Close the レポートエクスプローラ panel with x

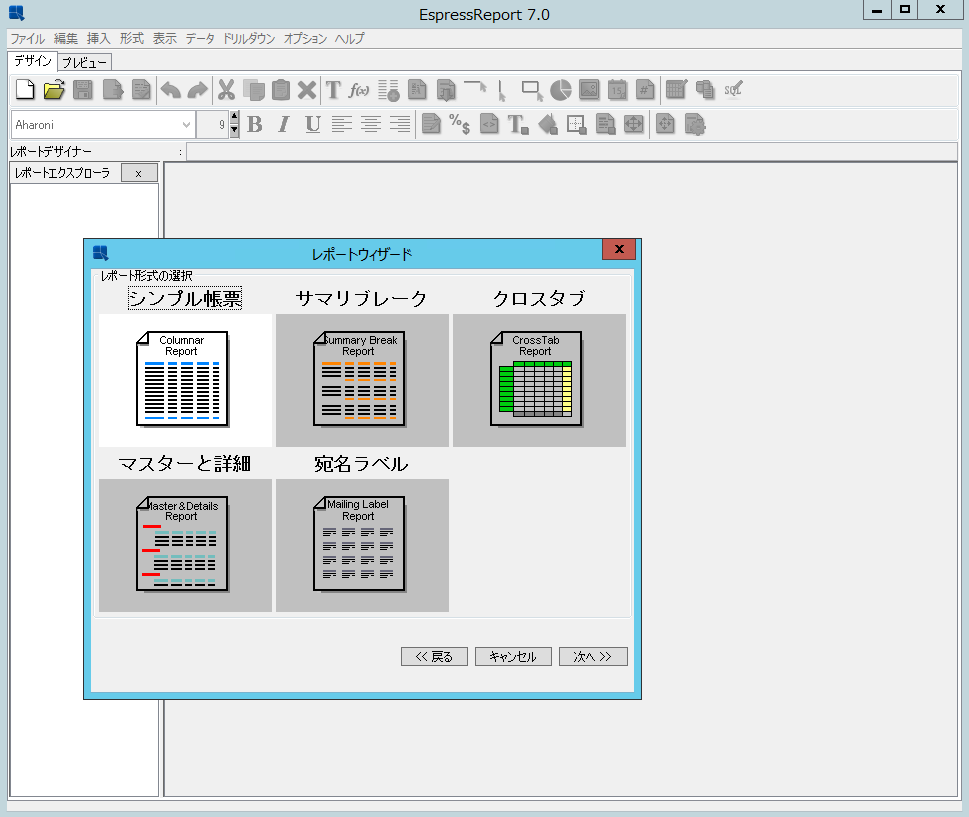point(138,173)
